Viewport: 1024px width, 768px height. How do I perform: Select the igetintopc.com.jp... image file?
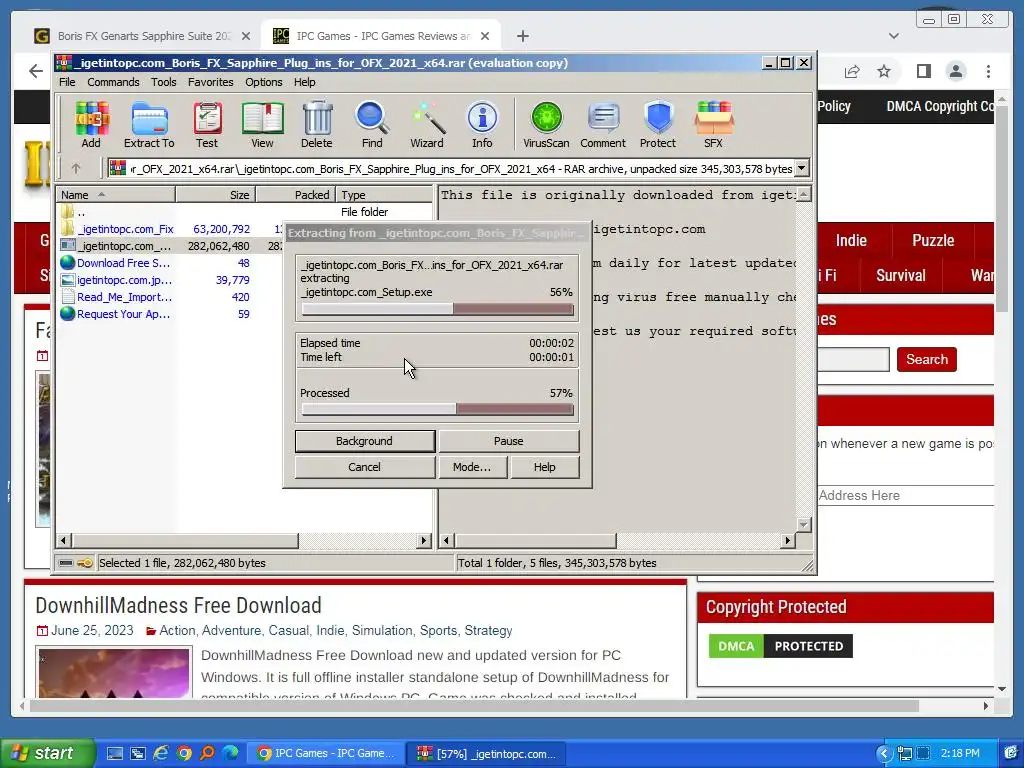(x=124, y=280)
